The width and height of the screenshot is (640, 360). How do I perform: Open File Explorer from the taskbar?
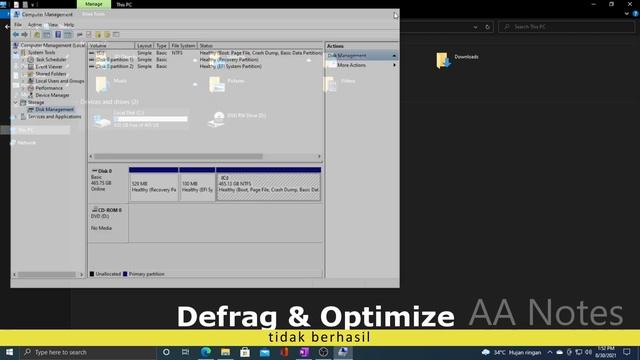pyautogui.click(x=225, y=352)
